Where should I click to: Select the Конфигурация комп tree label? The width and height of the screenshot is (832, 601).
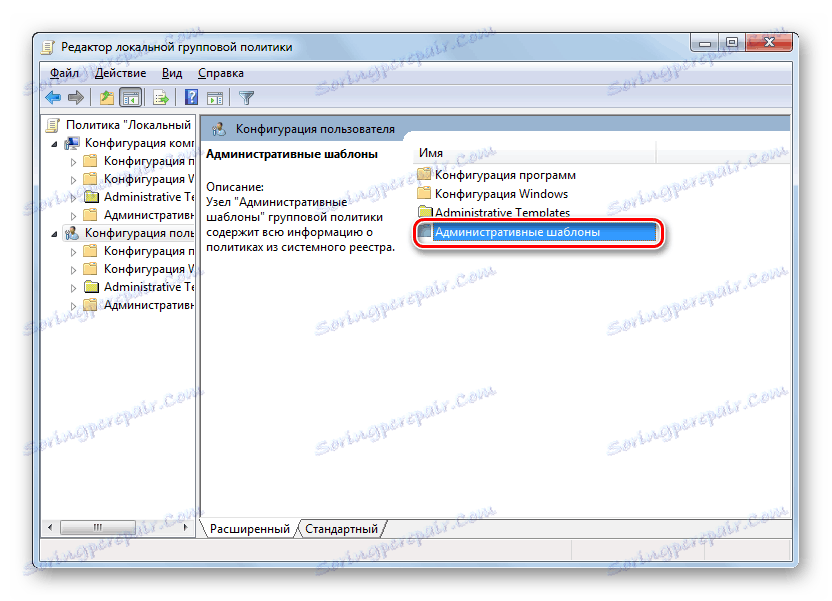click(140, 143)
